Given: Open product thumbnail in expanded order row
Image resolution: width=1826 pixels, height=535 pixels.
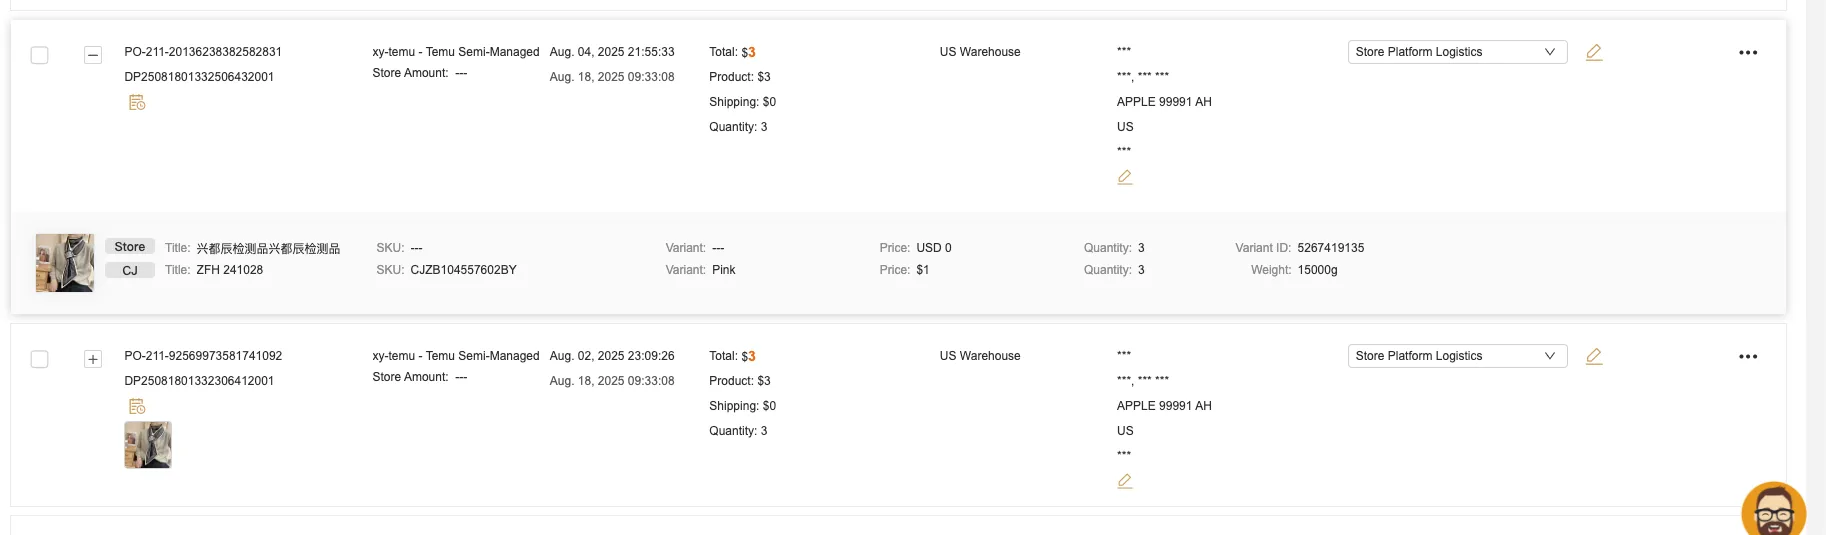Looking at the screenshot, I should coord(65,263).
